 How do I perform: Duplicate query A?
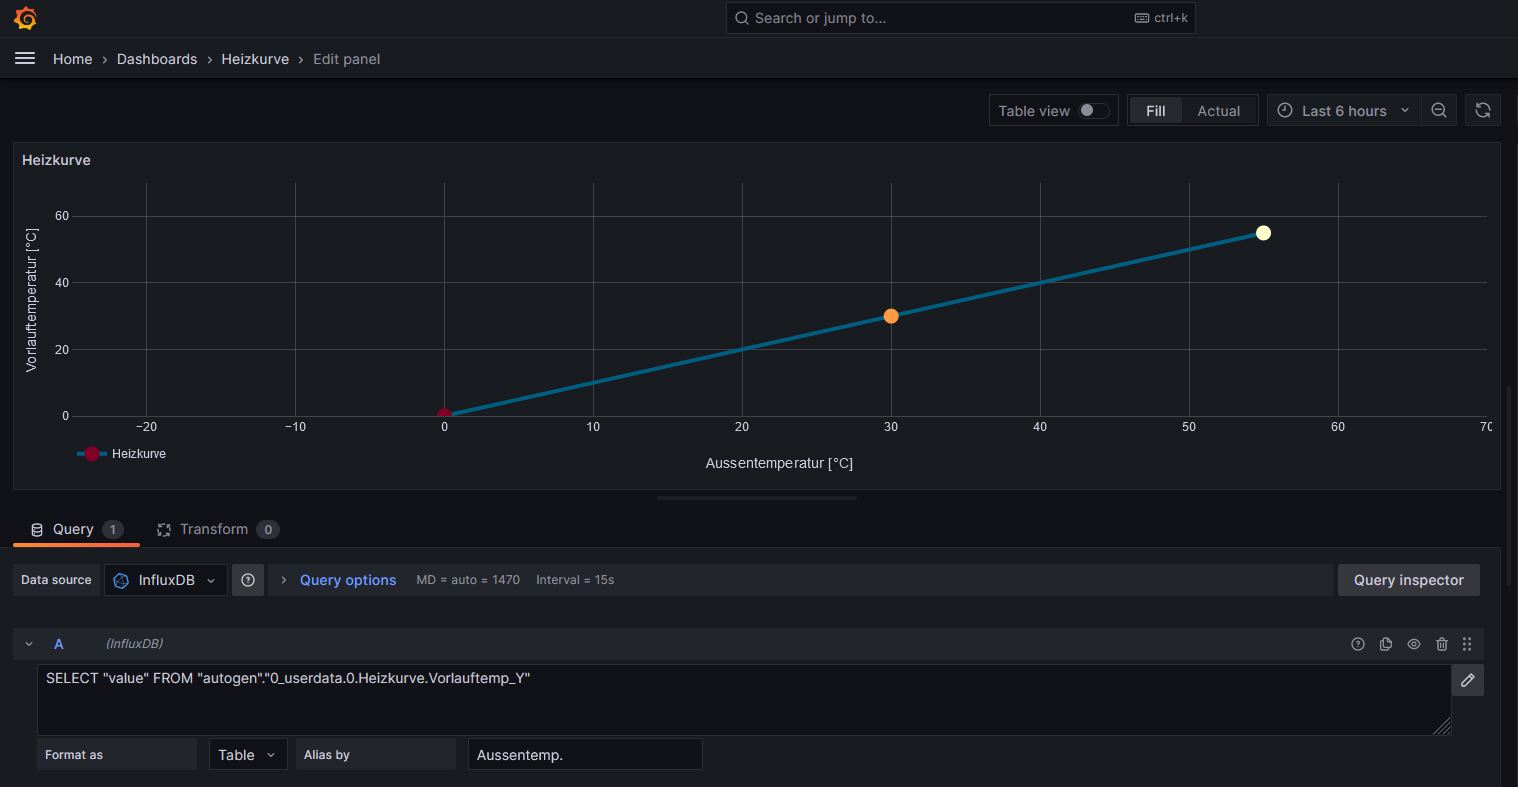point(1386,644)
